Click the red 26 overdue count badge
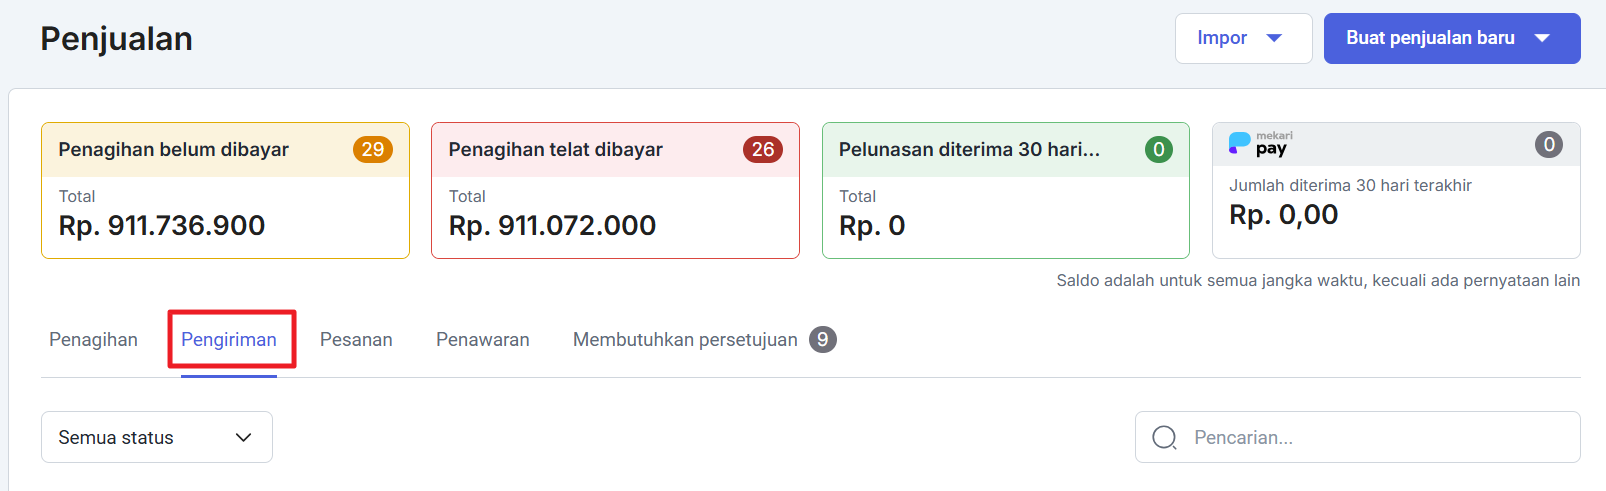The image size is (1606, 491). [762, 150]
